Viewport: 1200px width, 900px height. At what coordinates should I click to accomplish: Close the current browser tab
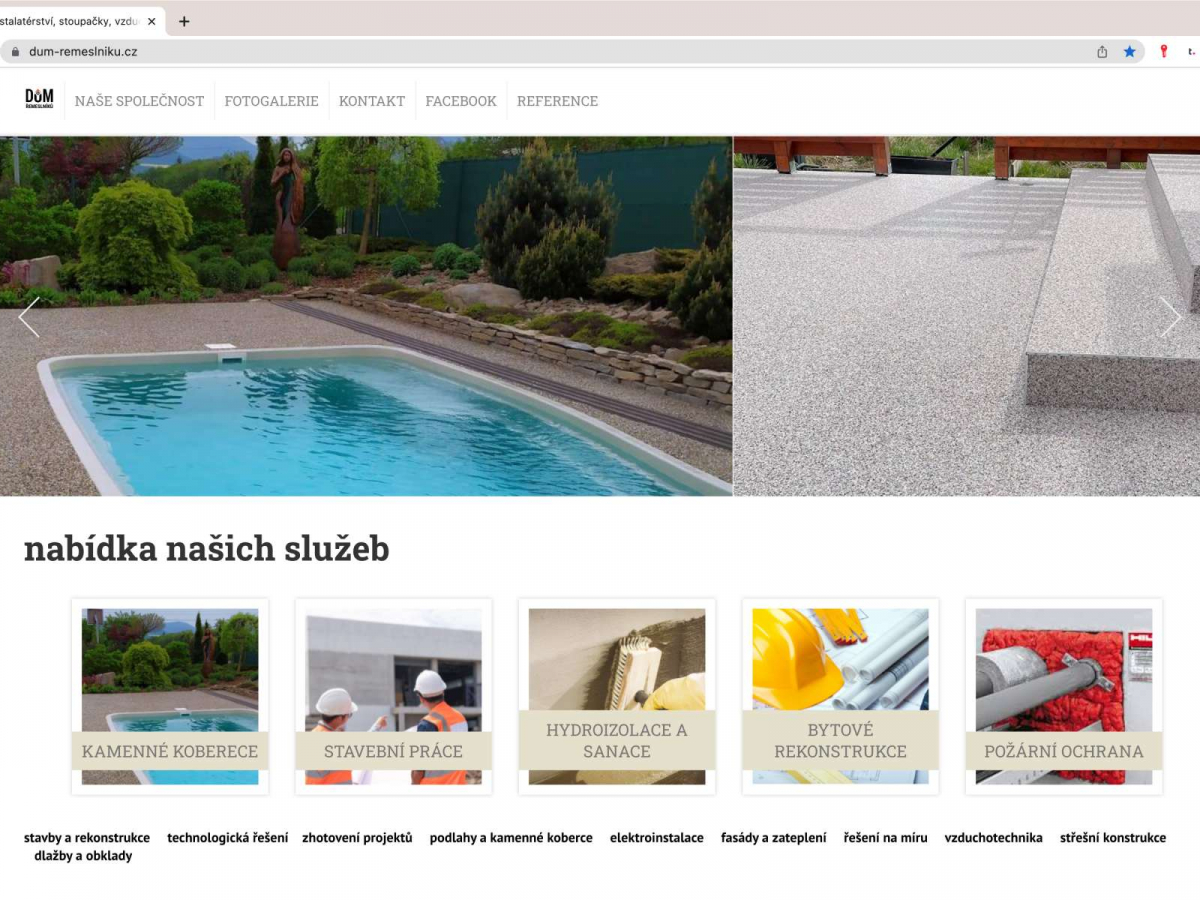[152, 21]
